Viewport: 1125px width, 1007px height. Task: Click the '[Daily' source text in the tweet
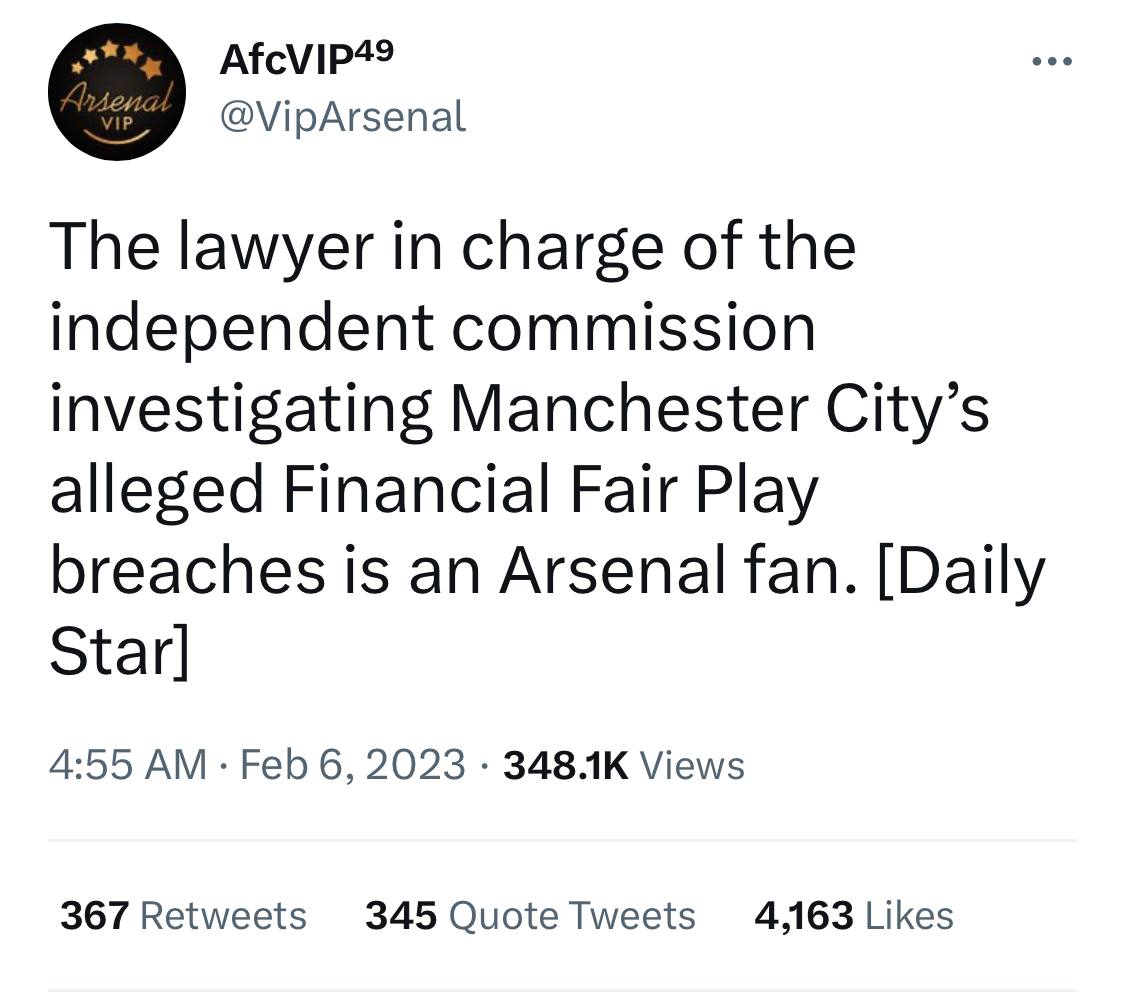pos(960,570)
